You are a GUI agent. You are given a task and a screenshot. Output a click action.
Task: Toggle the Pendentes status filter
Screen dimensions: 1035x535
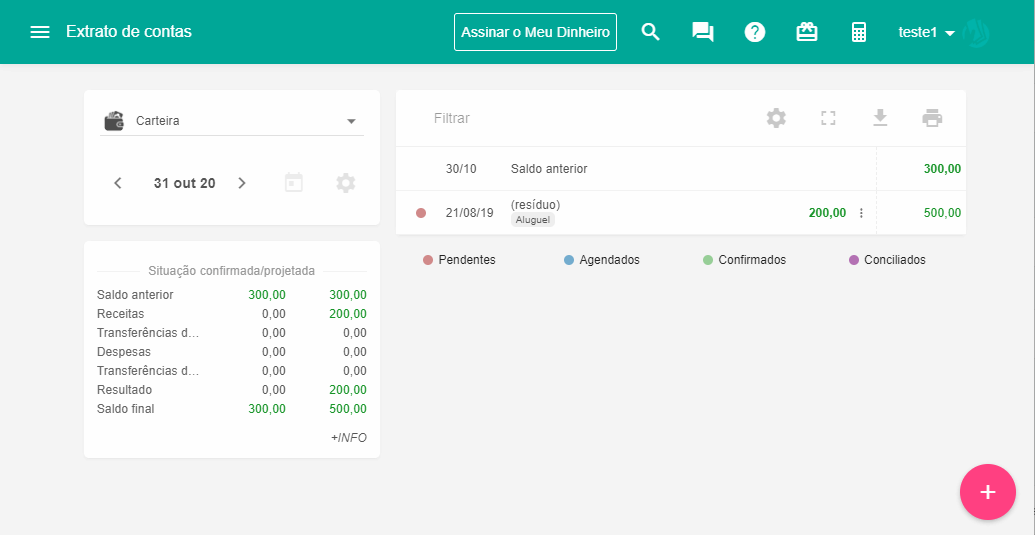(460, 260)
